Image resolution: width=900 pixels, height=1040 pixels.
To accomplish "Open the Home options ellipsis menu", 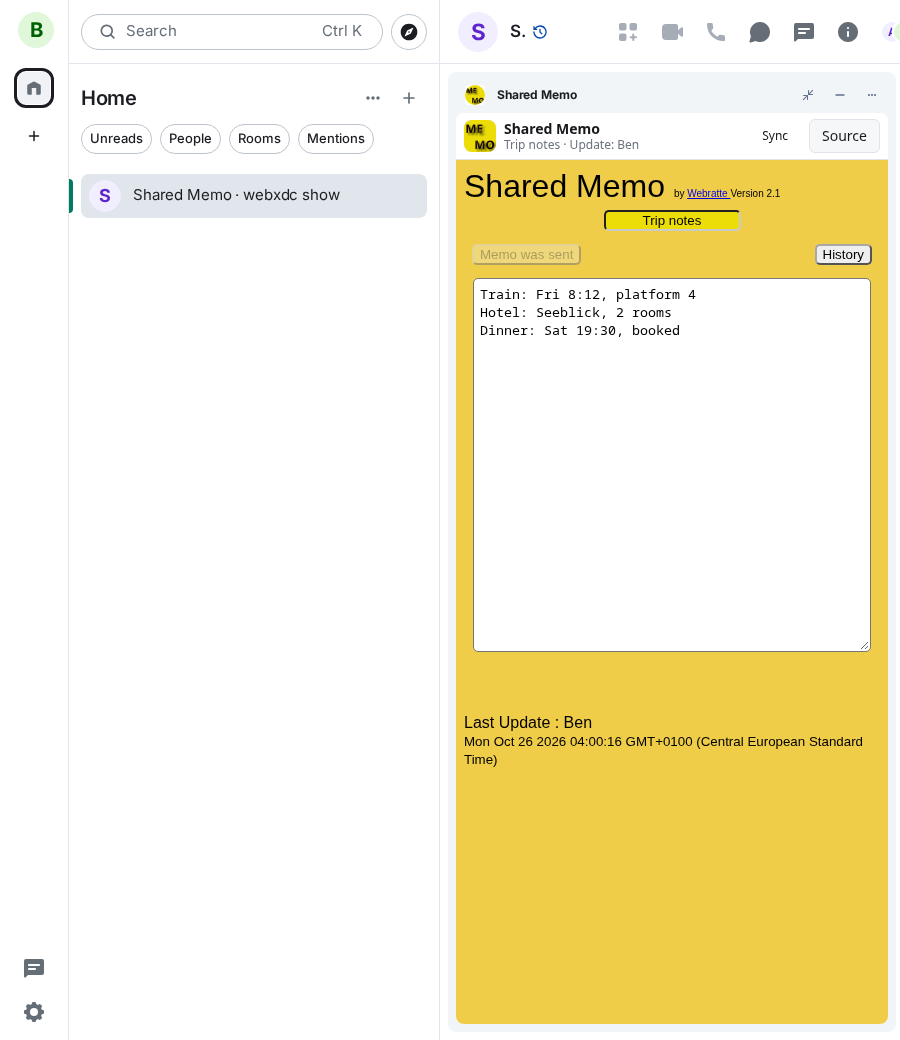I will [x=373, y=98].
